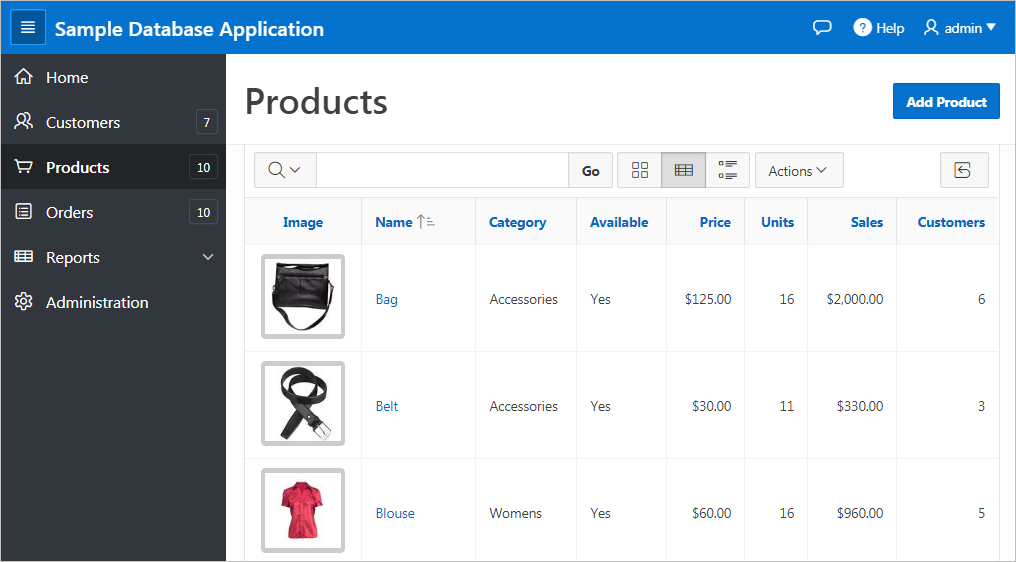This screenshot has width=1016, height=562.
Task: Open Administration gear item in sidebar
Action: (97, 302)
